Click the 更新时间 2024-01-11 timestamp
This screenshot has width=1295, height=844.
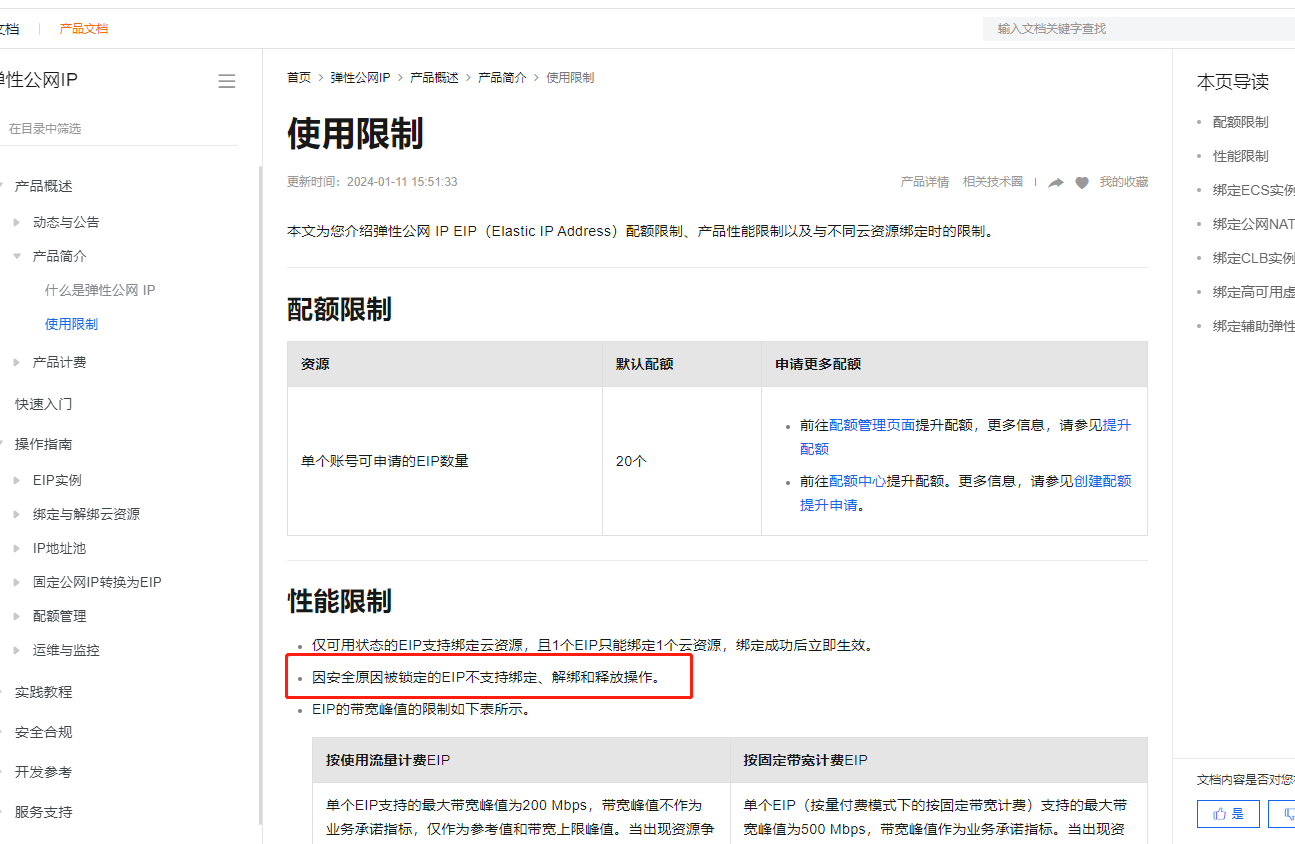point(372,182)
